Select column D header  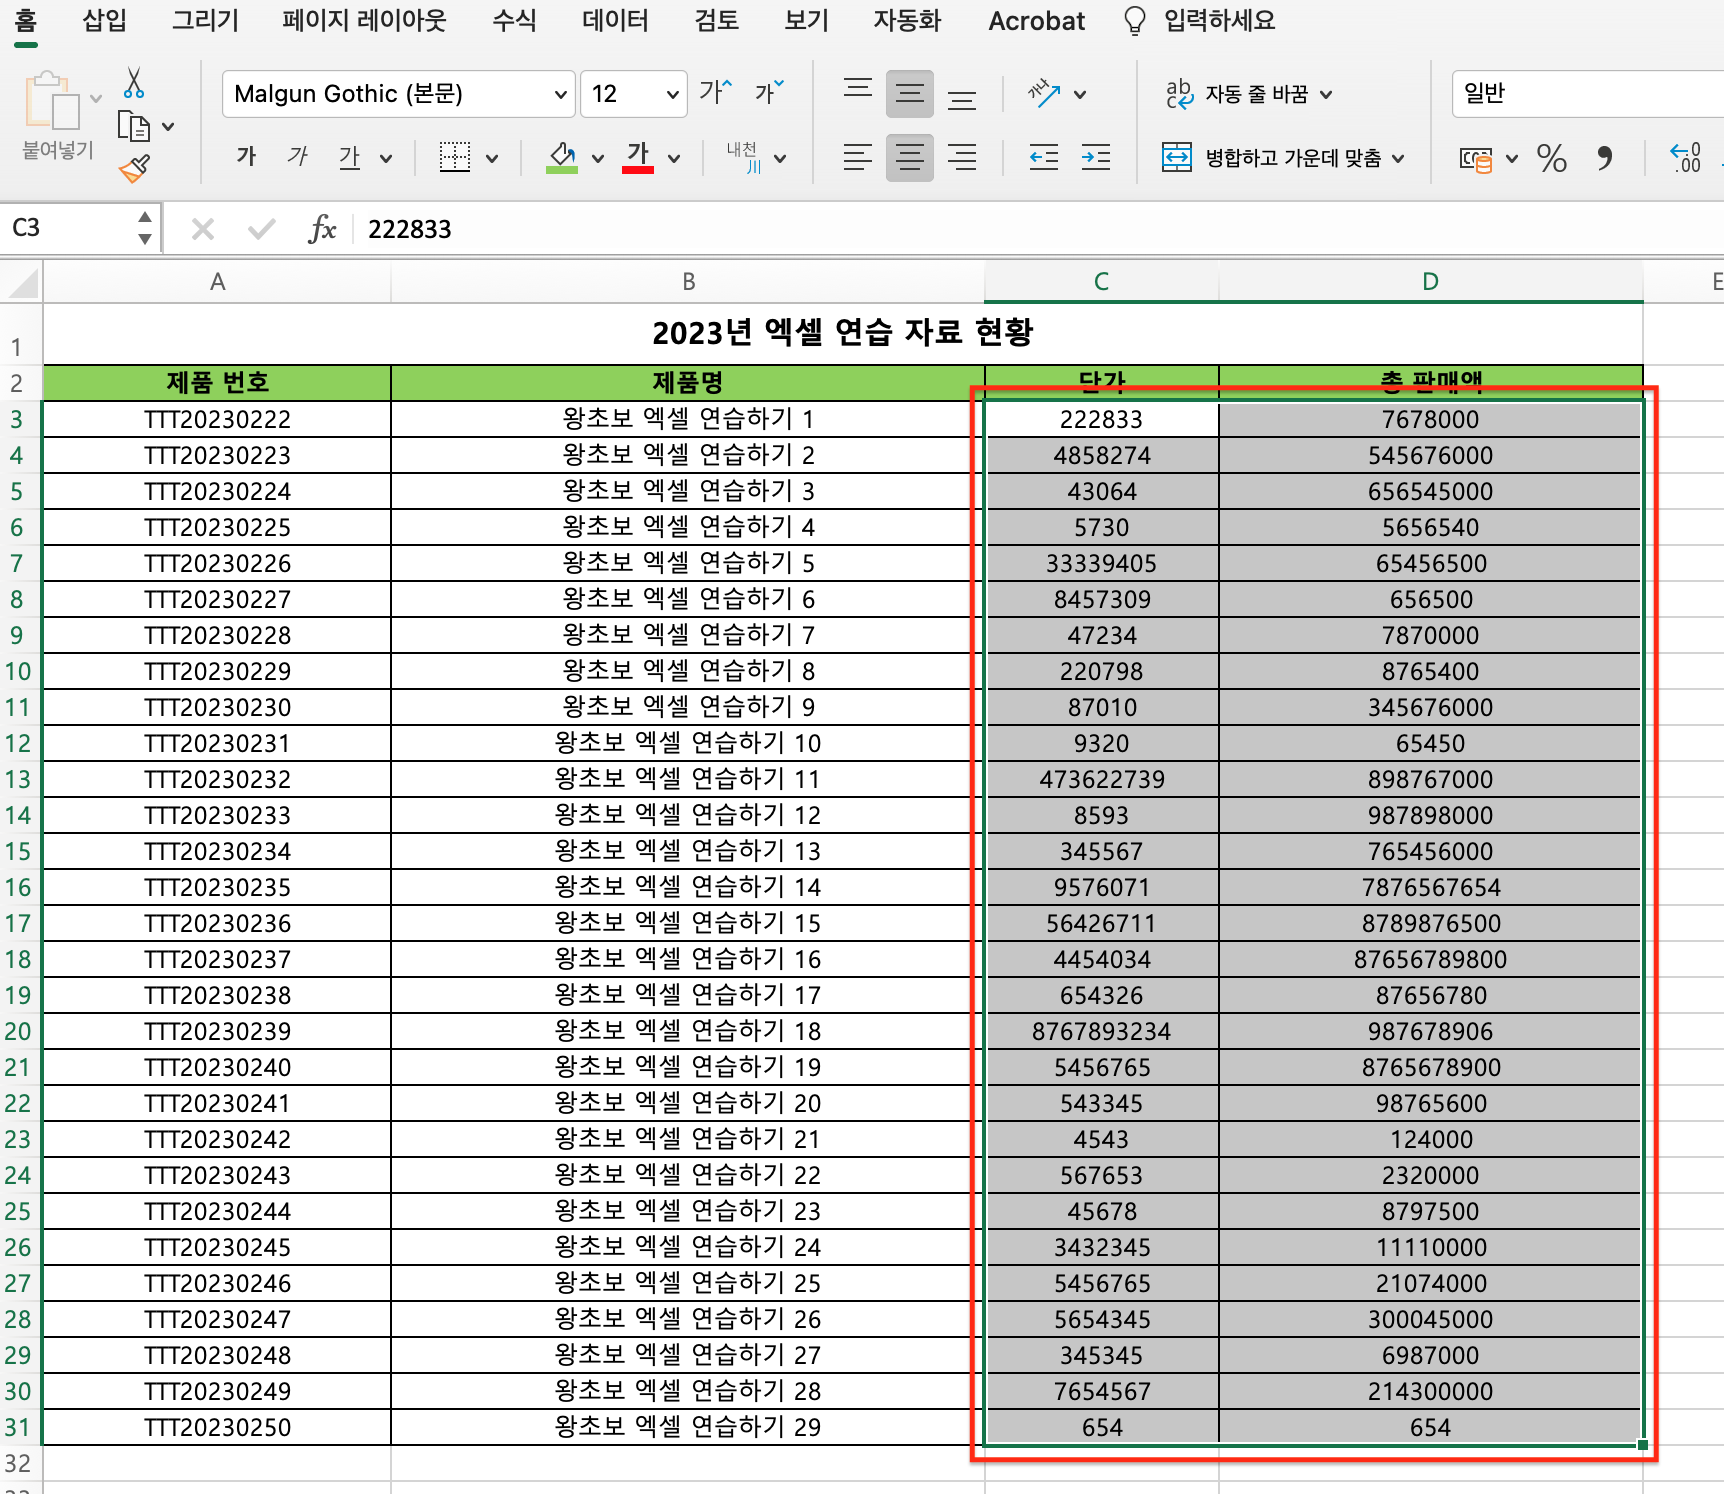click(x=1430, y=282)
